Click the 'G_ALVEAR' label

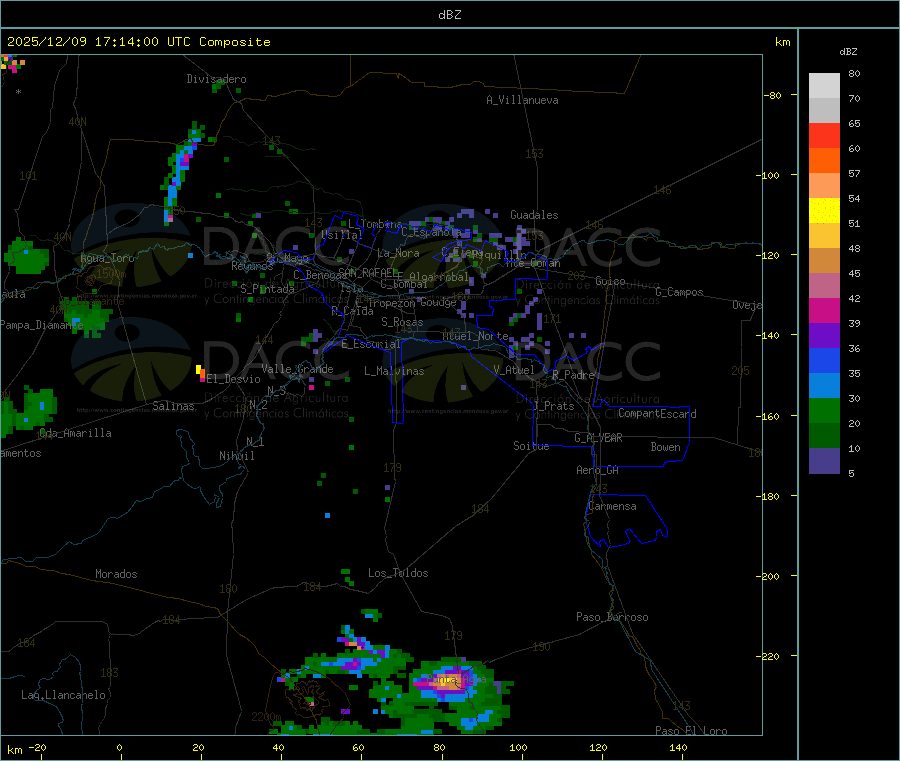[x=598, y=438]
